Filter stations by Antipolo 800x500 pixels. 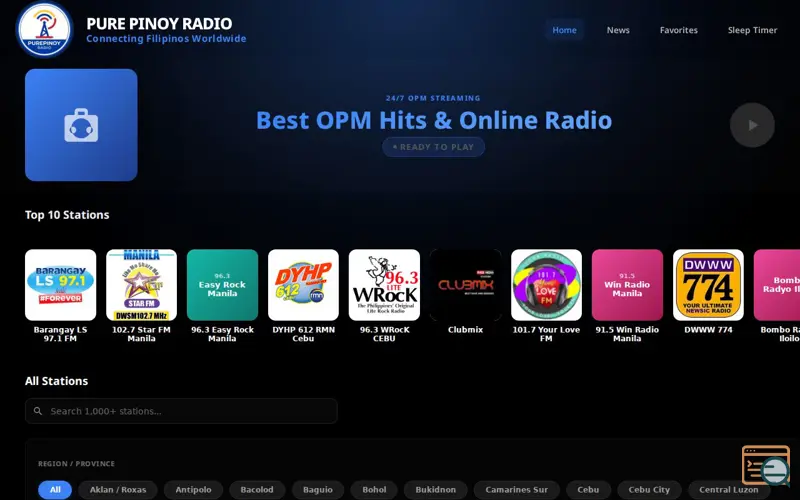click(193, 490)
